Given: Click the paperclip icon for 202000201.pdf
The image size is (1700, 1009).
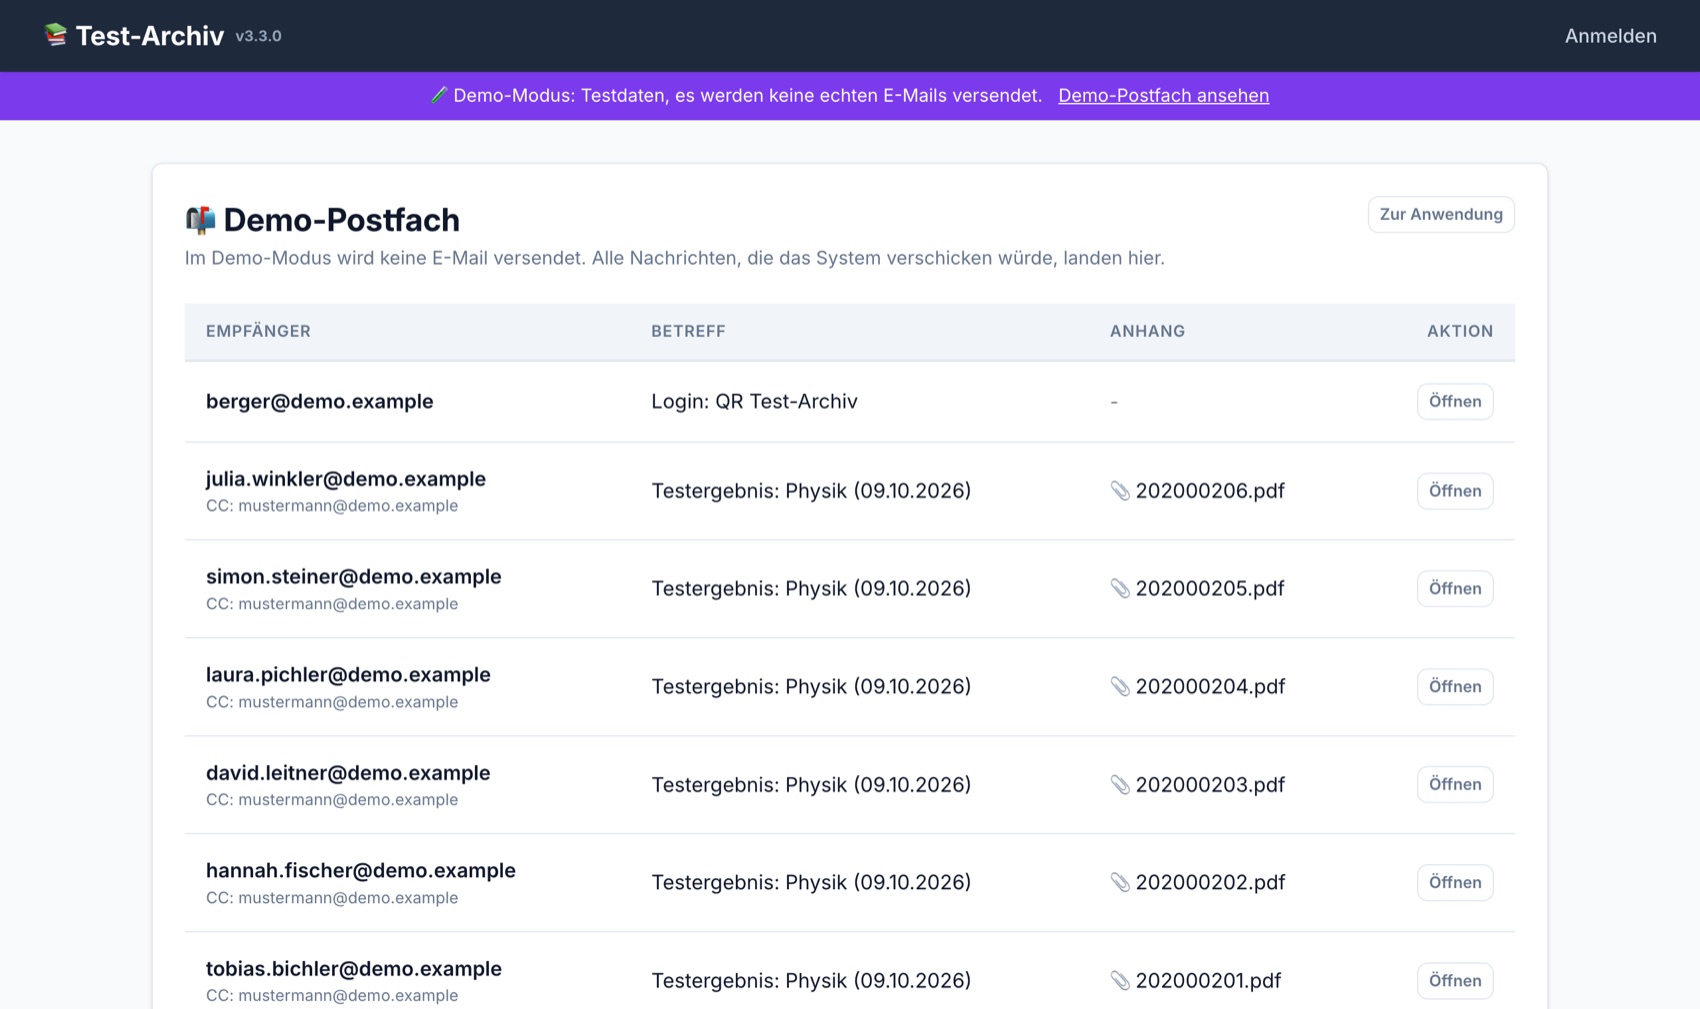Looking at the screenshot, I should (1120, 981).
